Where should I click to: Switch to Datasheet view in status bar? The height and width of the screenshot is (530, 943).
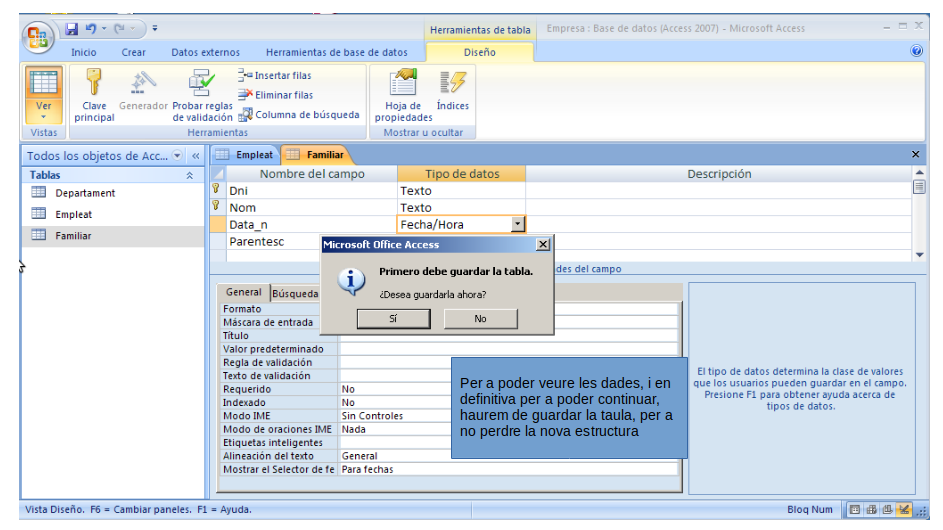click(x=855, y=510)
